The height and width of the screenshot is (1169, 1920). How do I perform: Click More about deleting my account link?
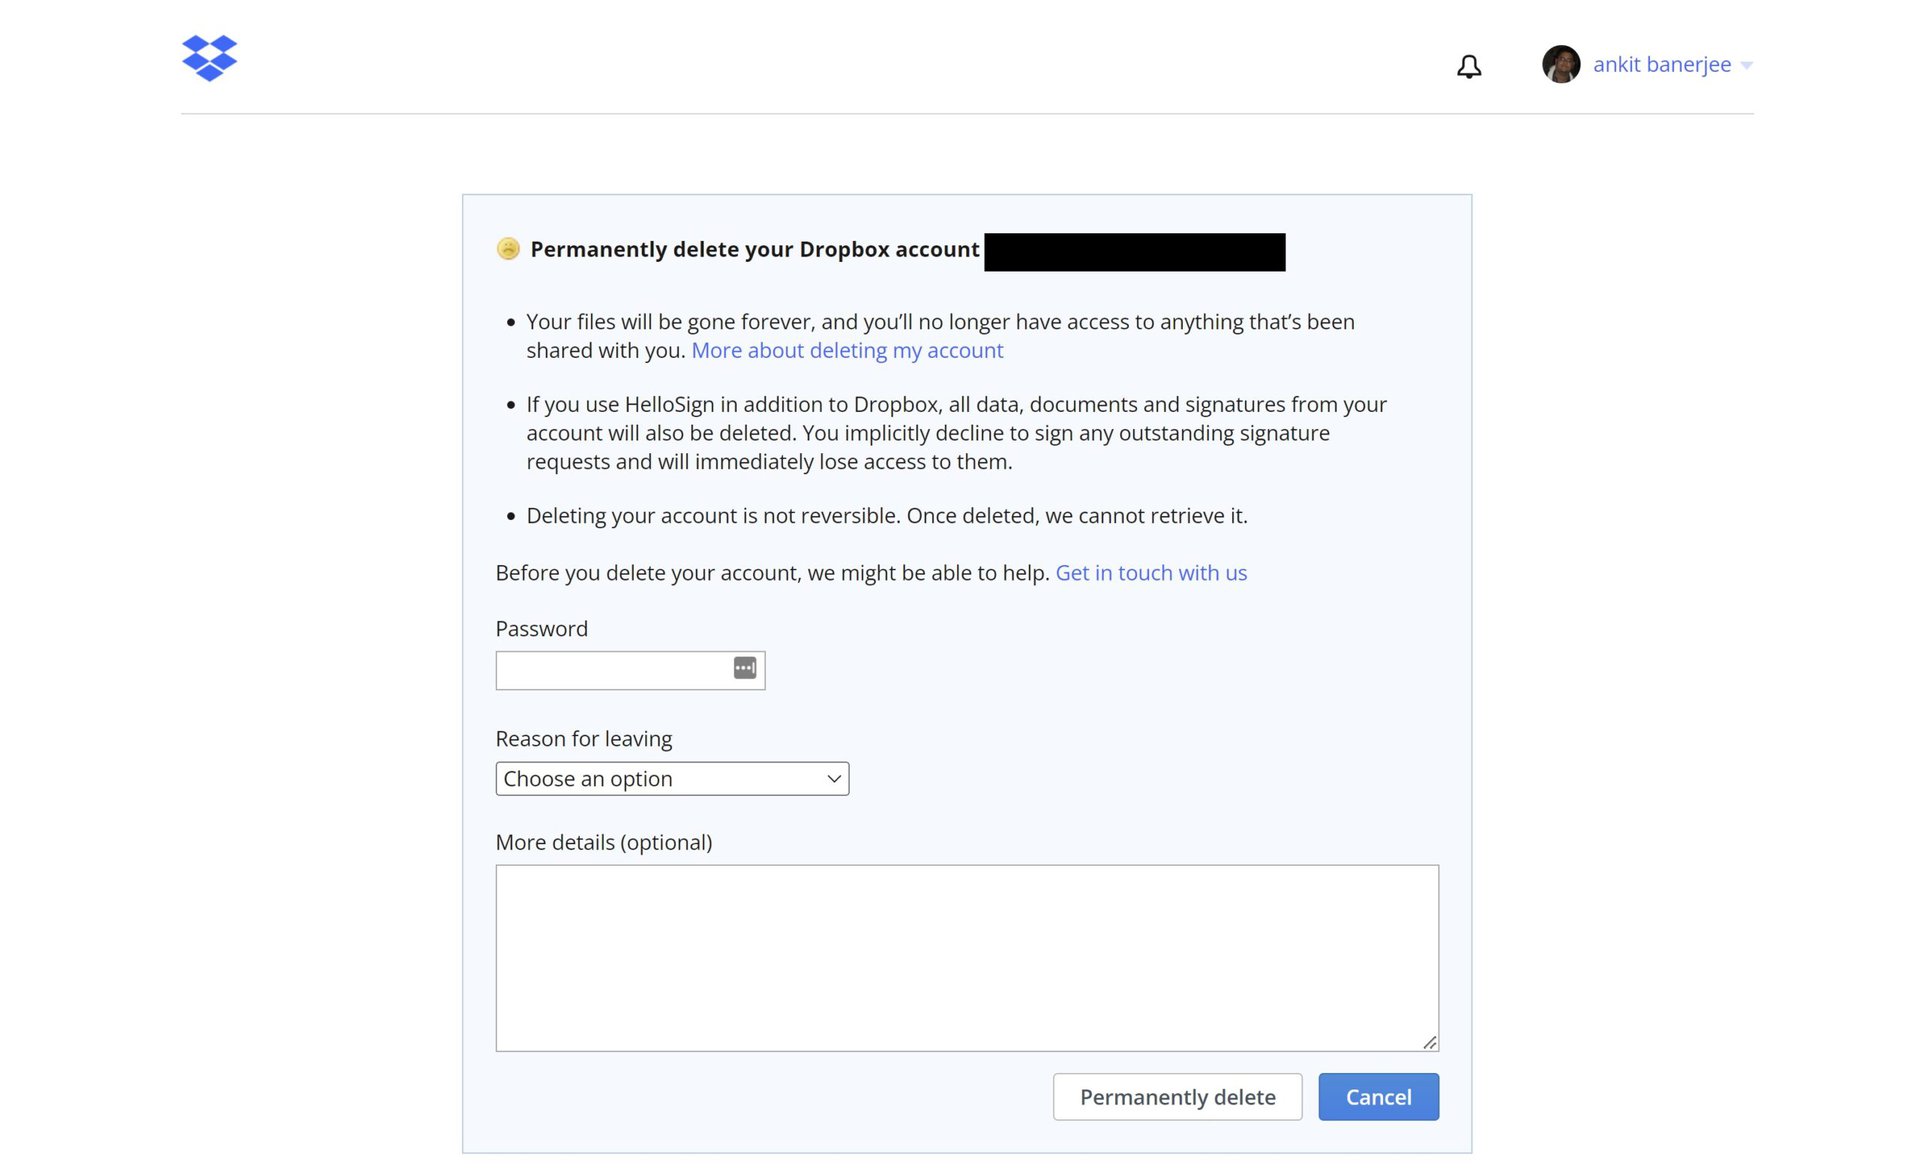click(846, 350)
